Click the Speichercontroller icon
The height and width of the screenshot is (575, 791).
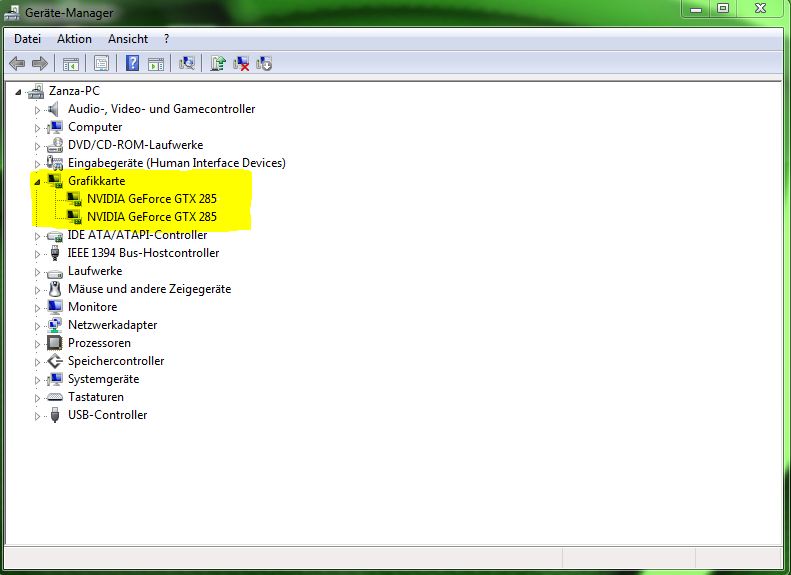[54, 361]
